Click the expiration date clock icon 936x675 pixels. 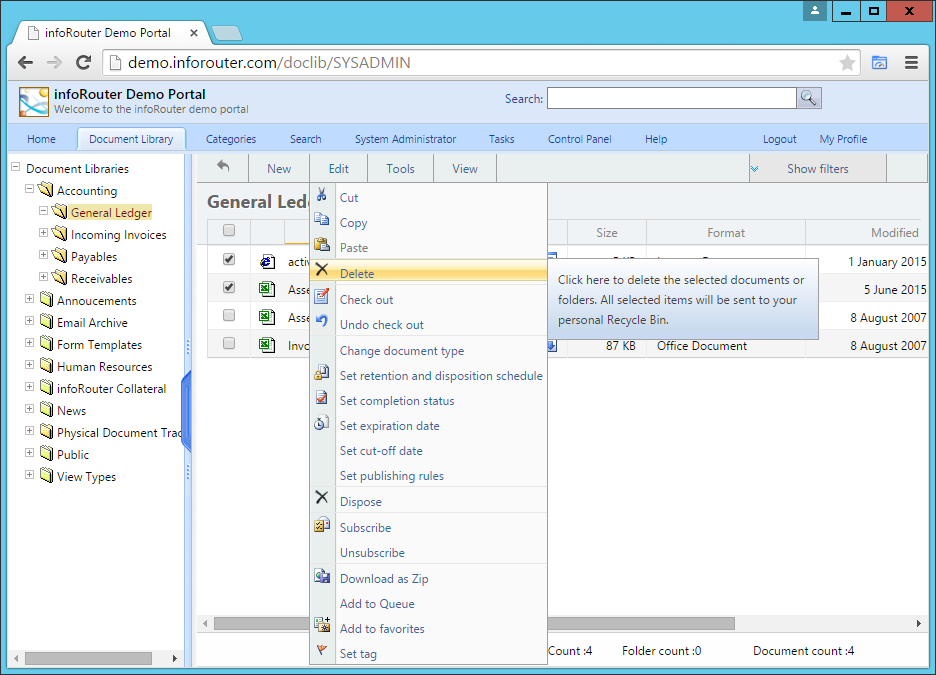click(x=322, y=423)
